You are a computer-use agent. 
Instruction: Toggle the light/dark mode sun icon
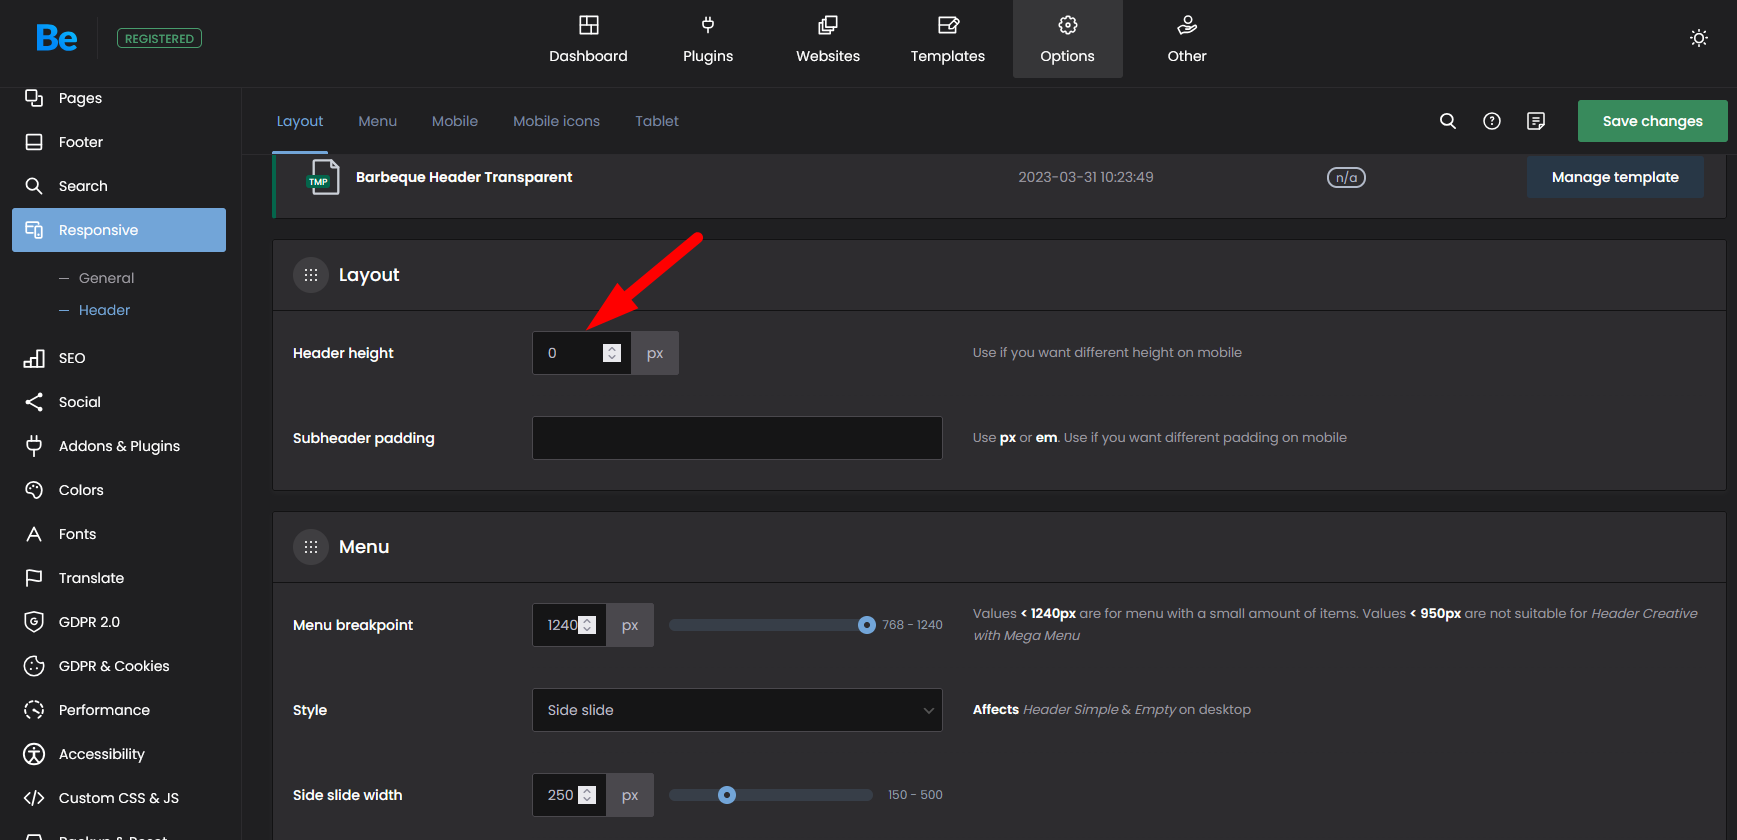click(x=1698, y=38)
